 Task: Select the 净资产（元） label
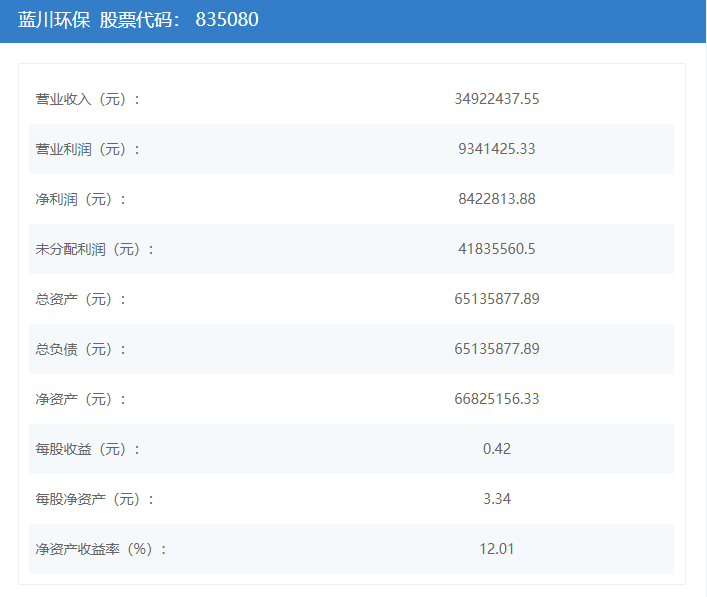click(81, 399)
